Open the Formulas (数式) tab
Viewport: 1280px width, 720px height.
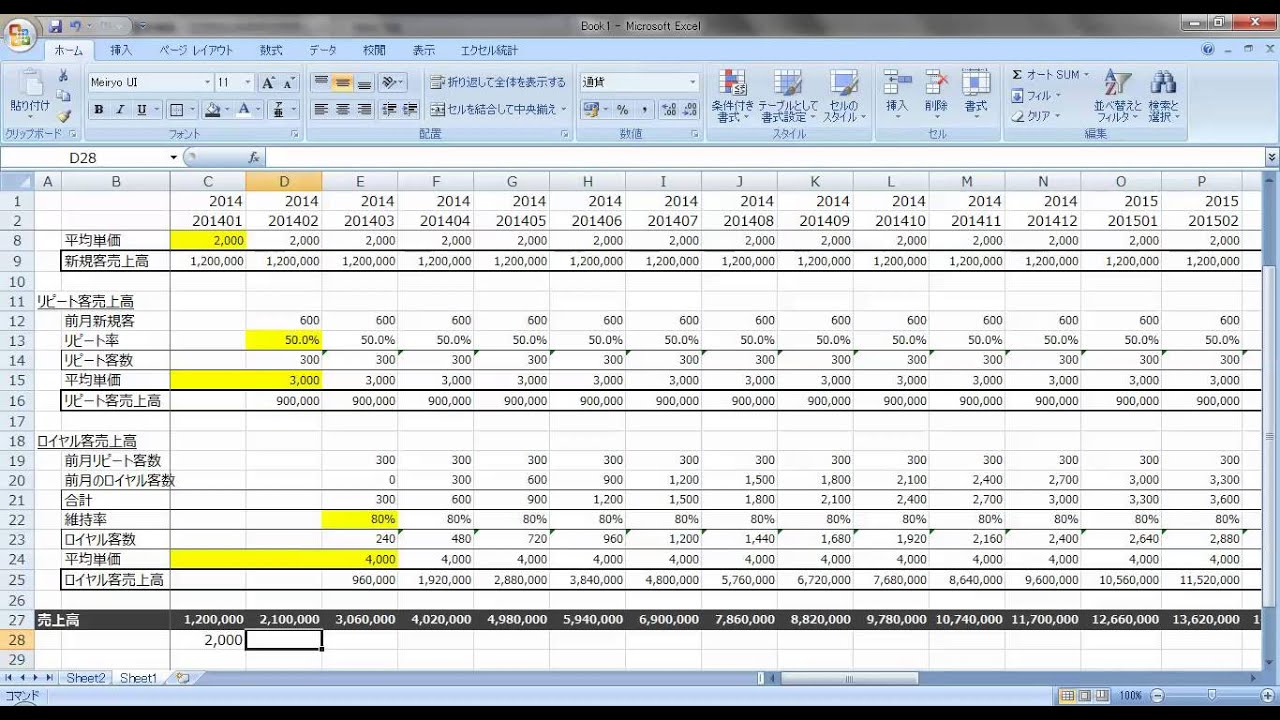tap(271, 50)
